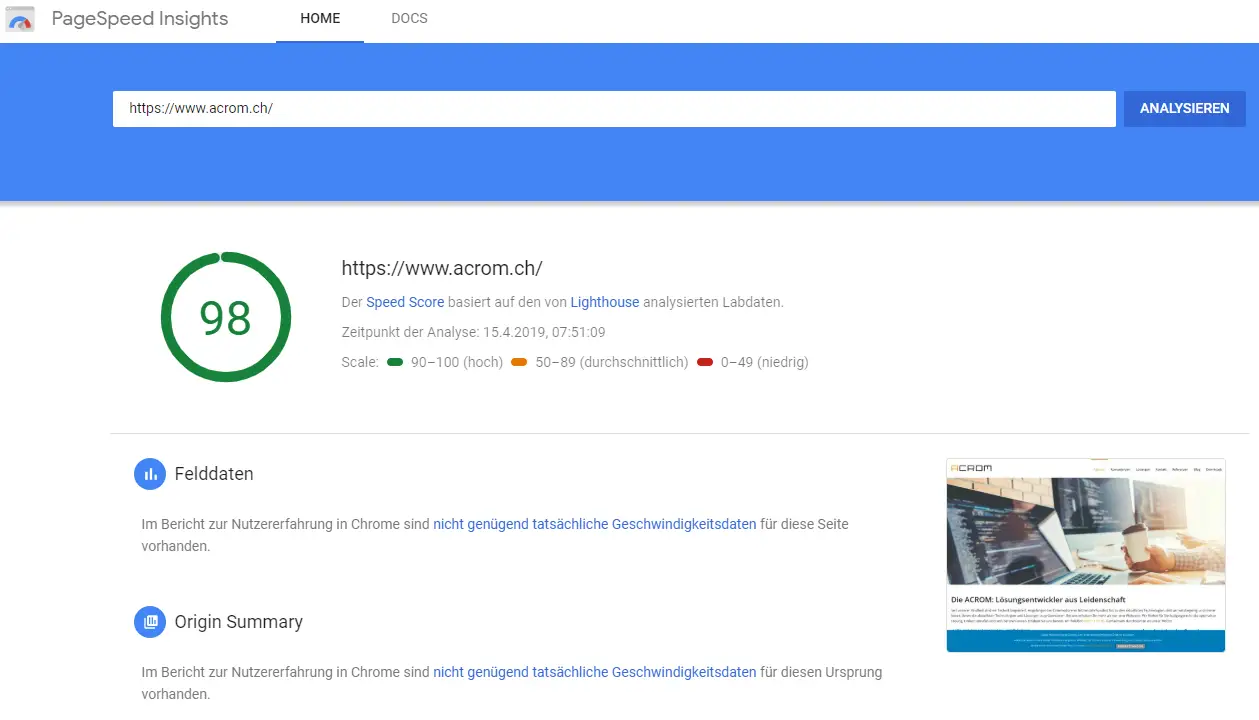Image resolution: width=1259 pixels, height=720 pixels.
Task: Click the PageSpeed Insights title text
Action: (x=139, y=18)
